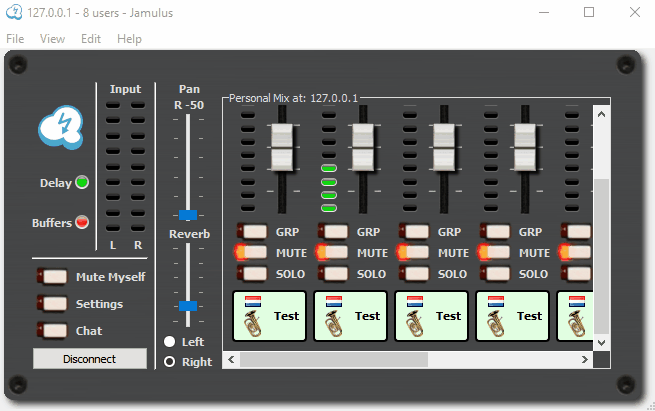Click the Jamulus icon in title bar
This screenshot has width=655, height=411.
pyautogui.click(x=14, y=12)
